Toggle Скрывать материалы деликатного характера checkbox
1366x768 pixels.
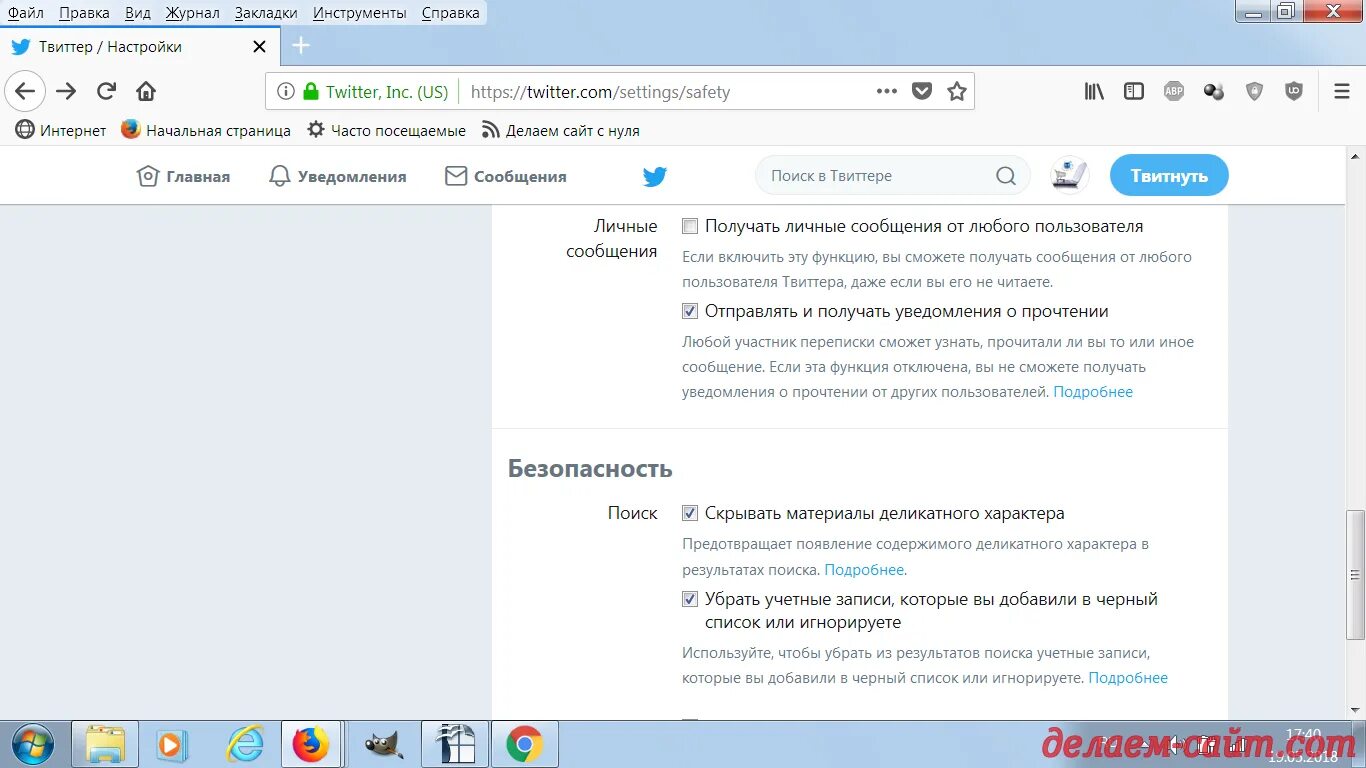(690, 513)
